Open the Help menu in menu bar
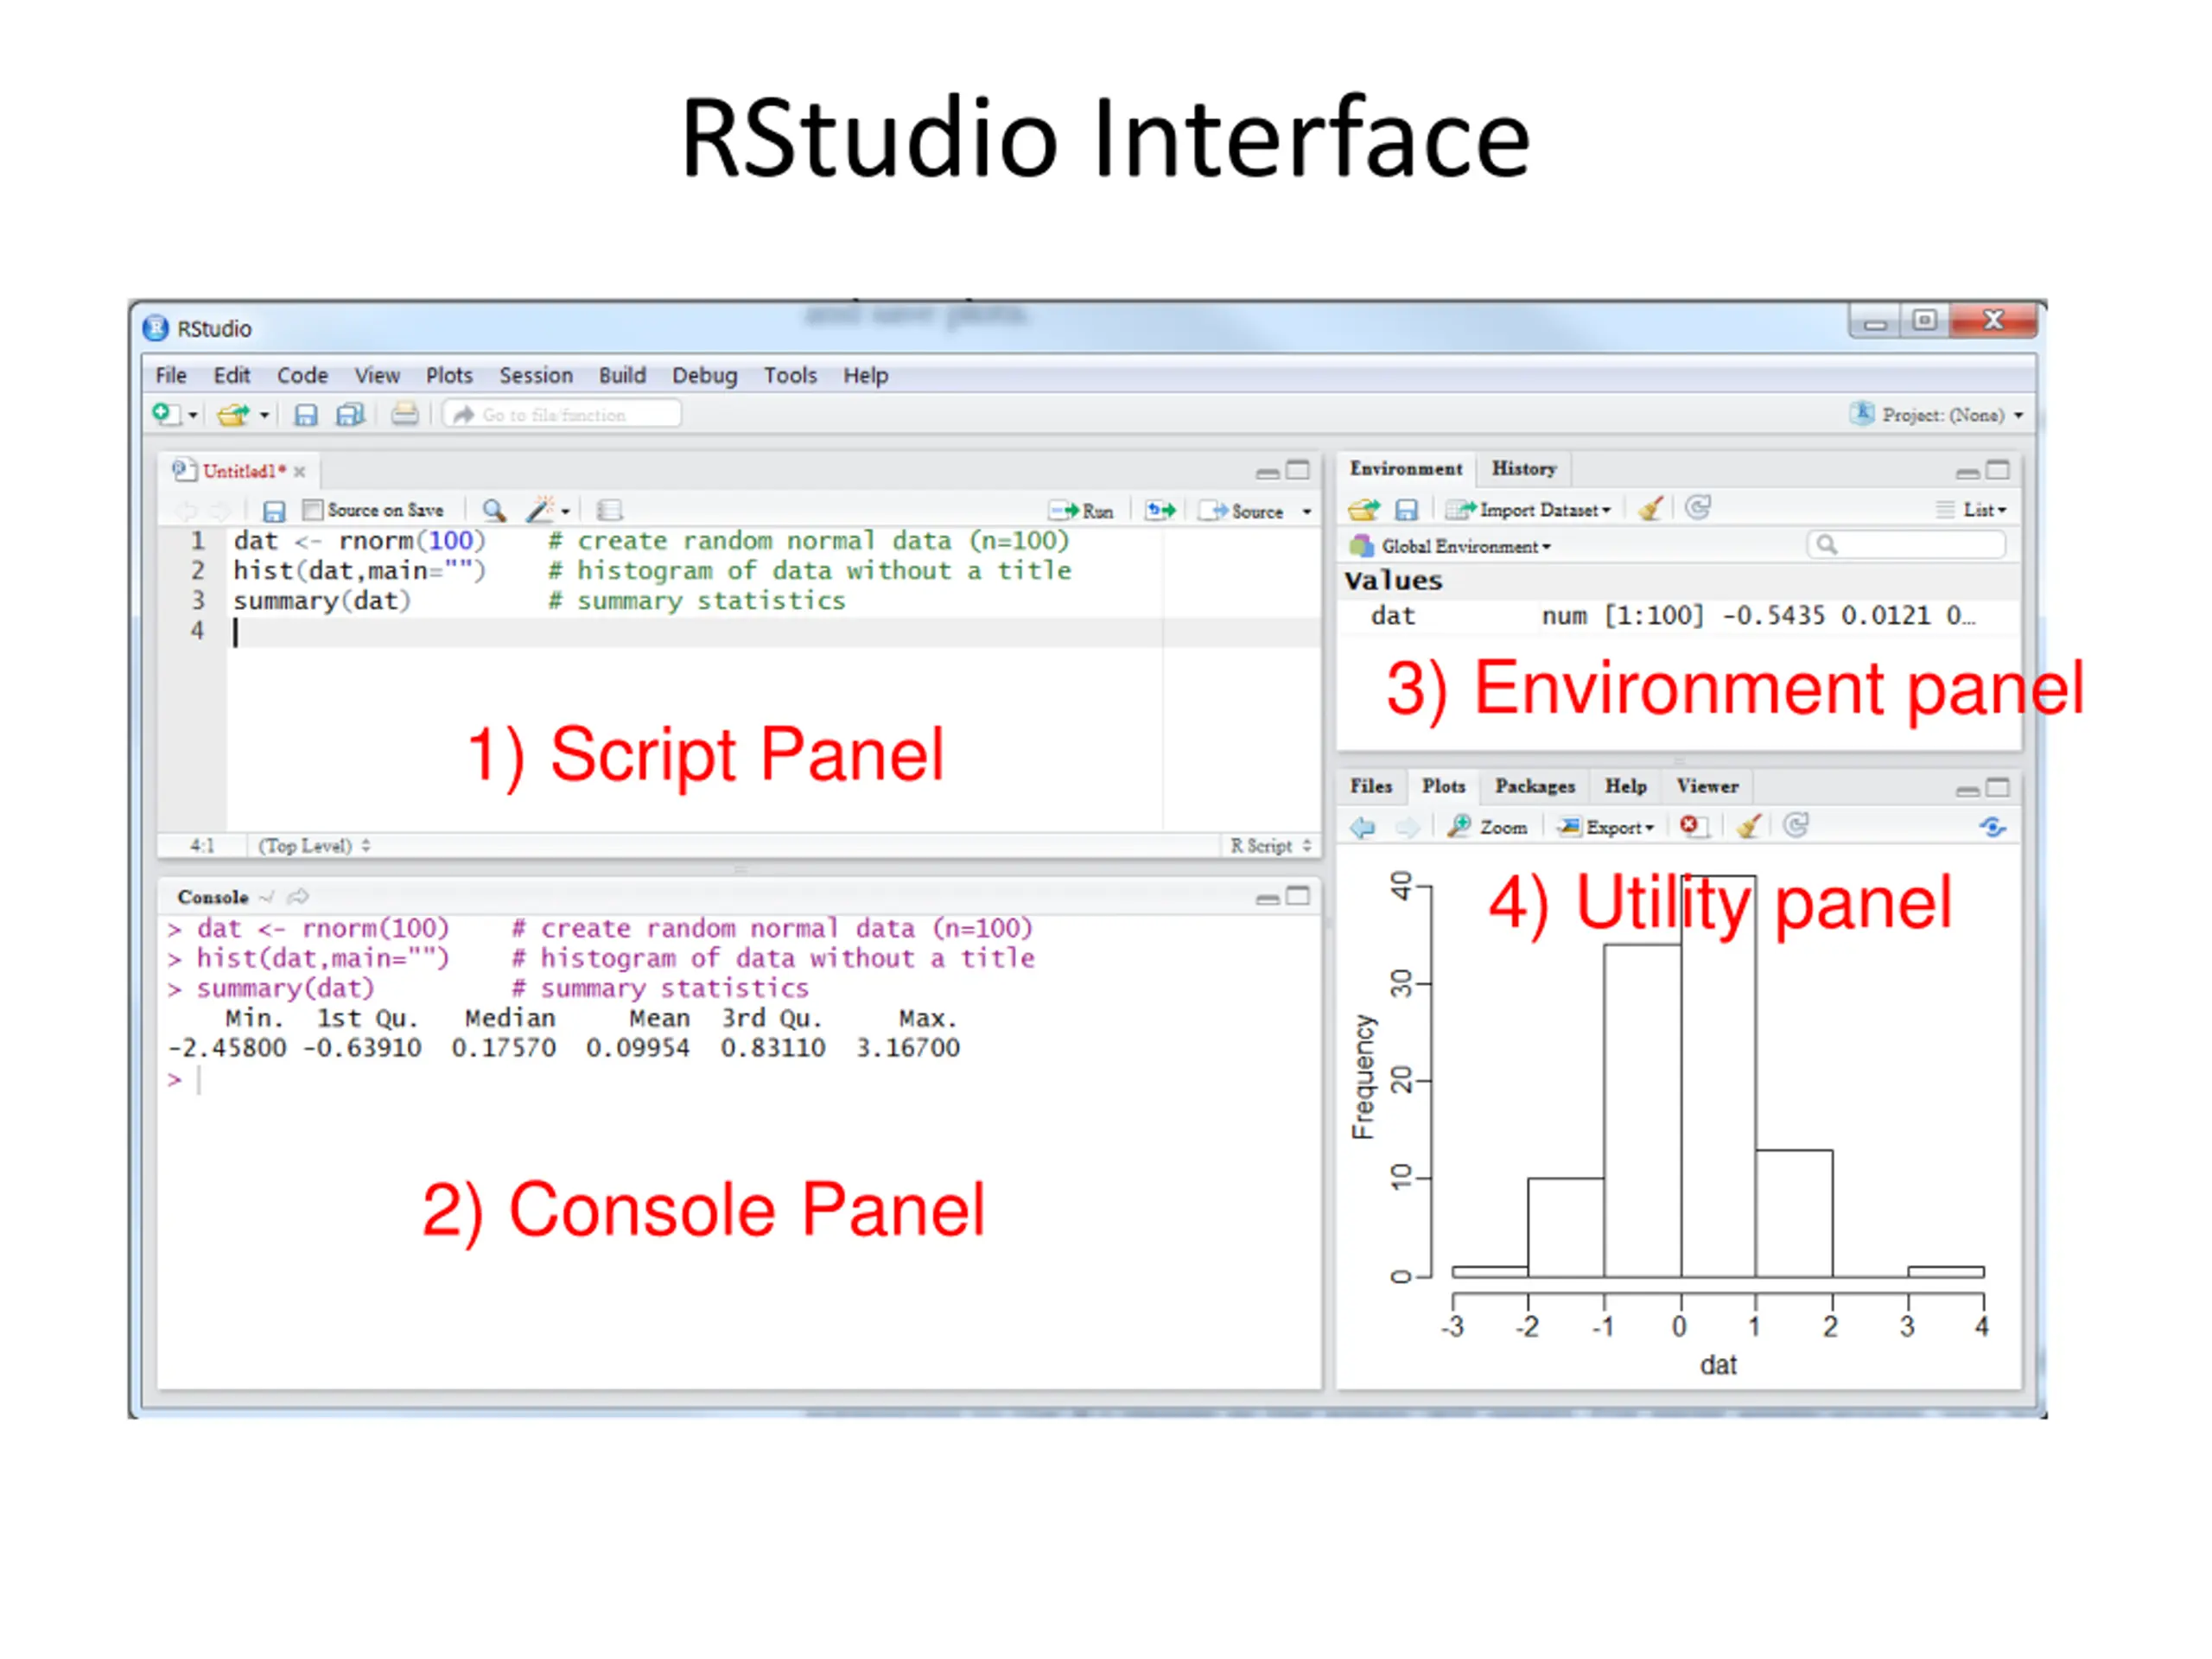This screenshot has height=1659, width=2212. (x=865, y=375)
